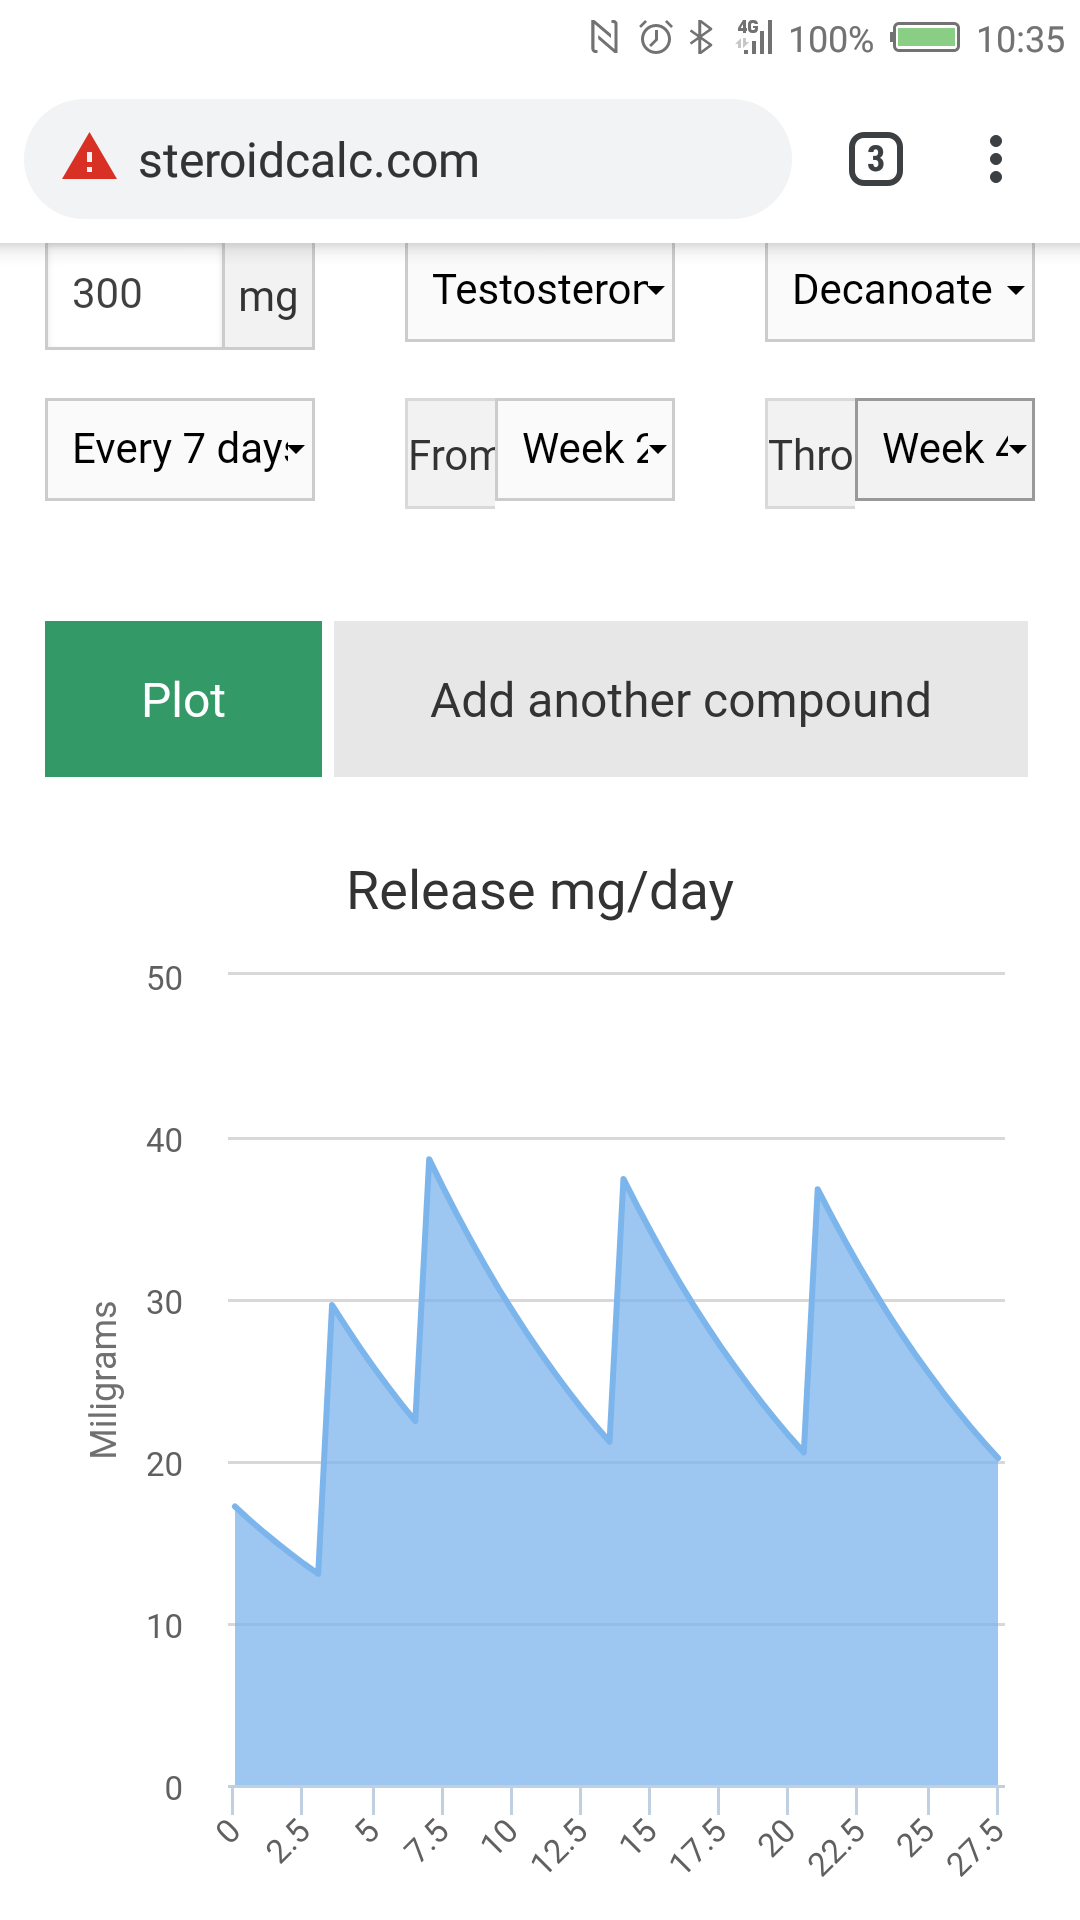This screenshot has width=1080, height=1920.
Task: Open the tab switcher showing 3 tabs
Action: (x=876, y=159)
